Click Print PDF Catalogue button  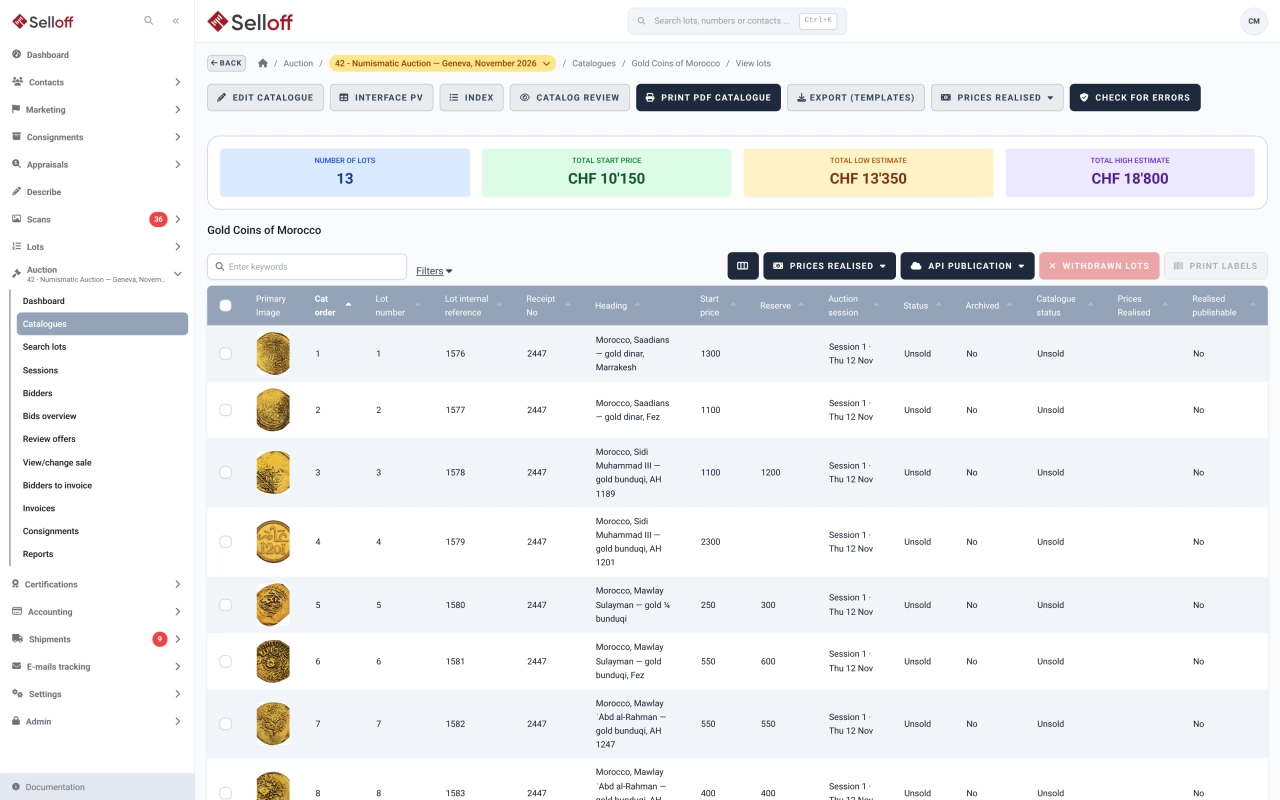[708, 98]
